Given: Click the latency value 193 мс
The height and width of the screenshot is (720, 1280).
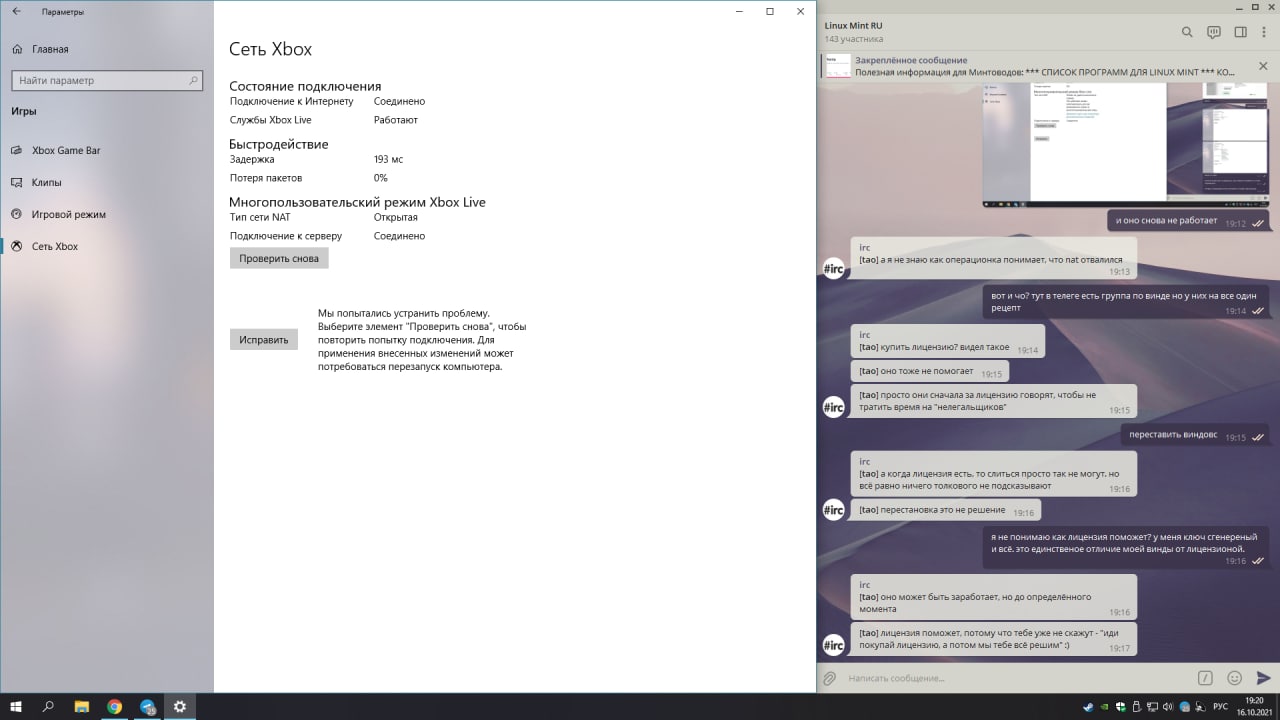Looking at the screenshot, I should click(x=388, y=159).
